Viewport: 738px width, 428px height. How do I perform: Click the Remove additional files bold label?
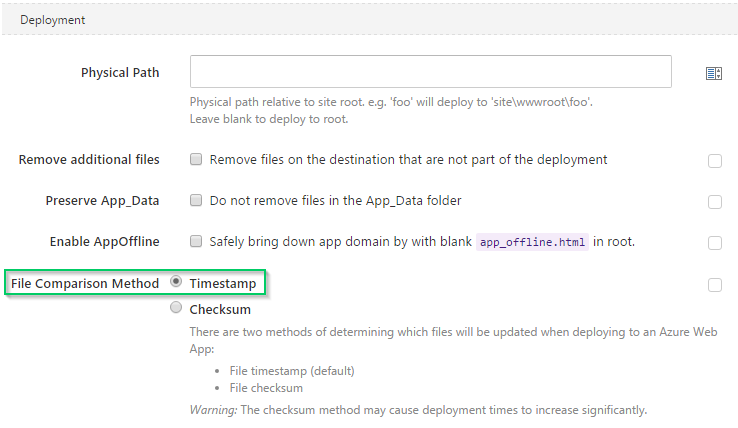point(89,160)
